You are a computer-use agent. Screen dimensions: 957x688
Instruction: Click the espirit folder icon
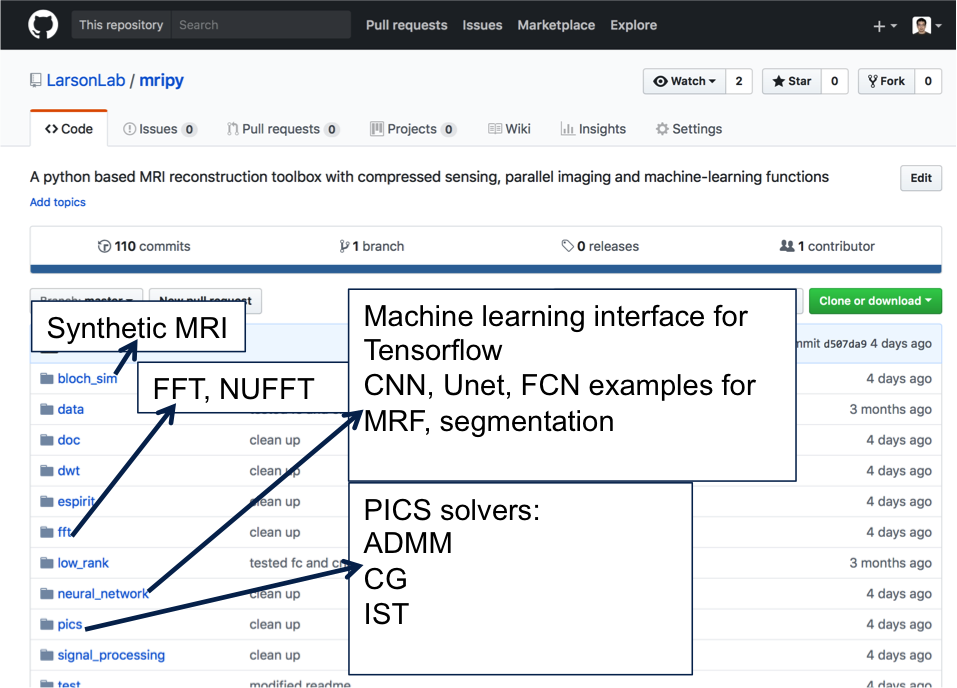click(46, 502)
